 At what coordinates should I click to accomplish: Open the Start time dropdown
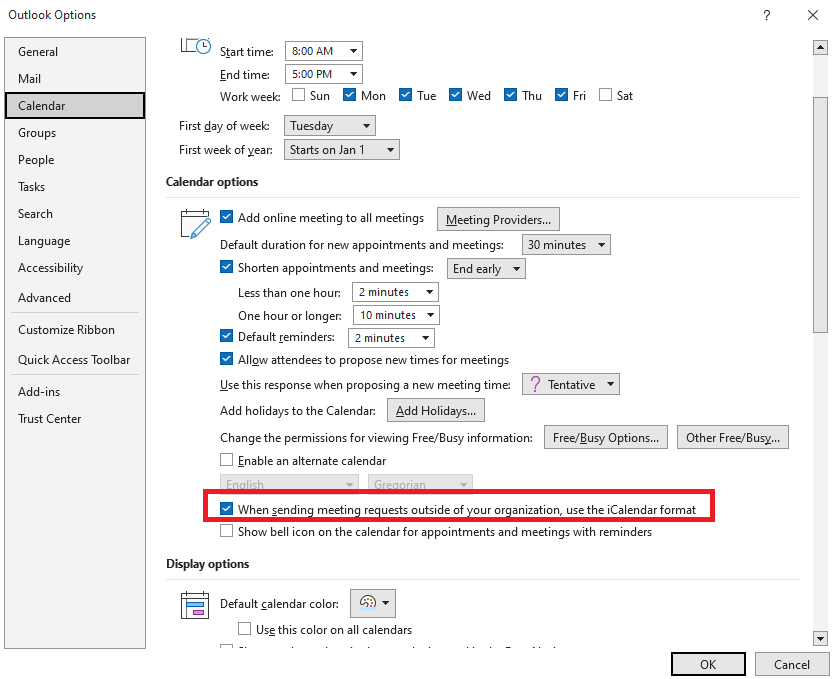tap(323, 51)
